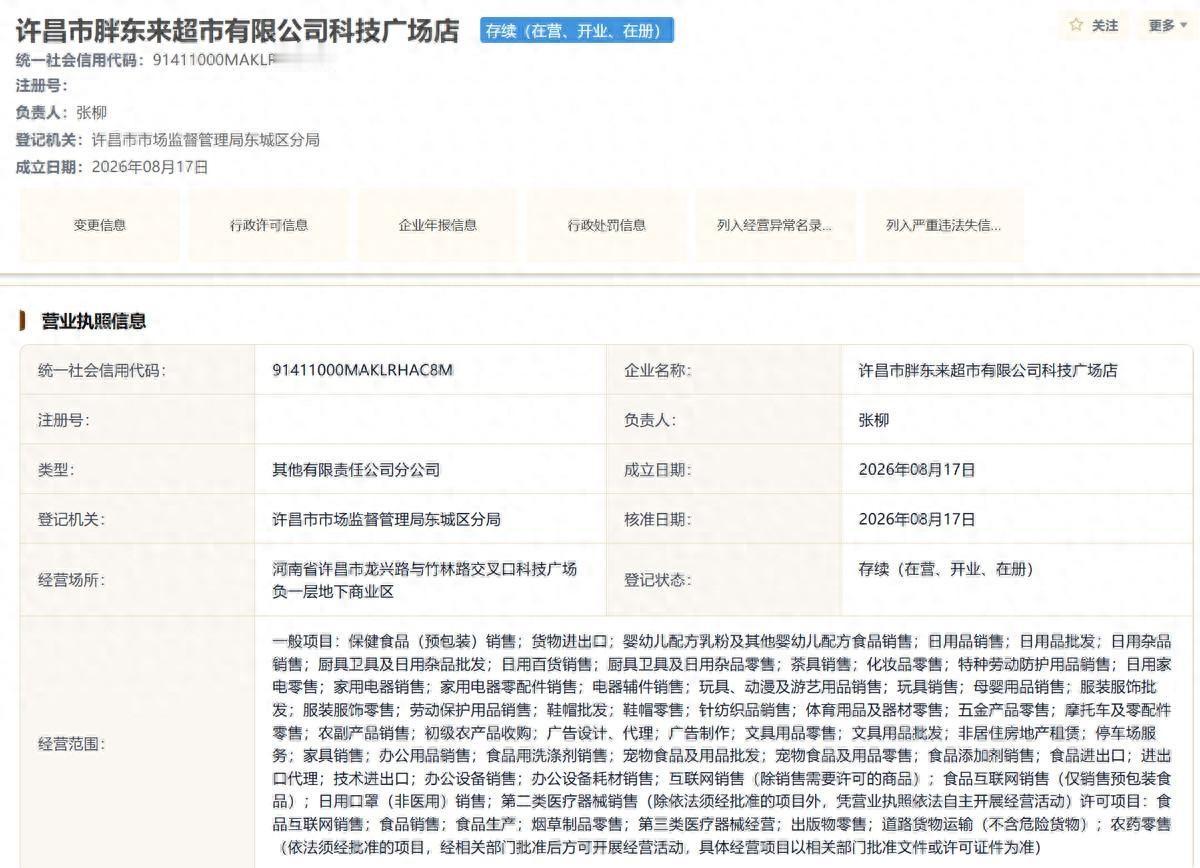The height and width of the screenshot is (868, 1200).
Task: Click 登记状态 value 存续 in table
Action: 946,569
